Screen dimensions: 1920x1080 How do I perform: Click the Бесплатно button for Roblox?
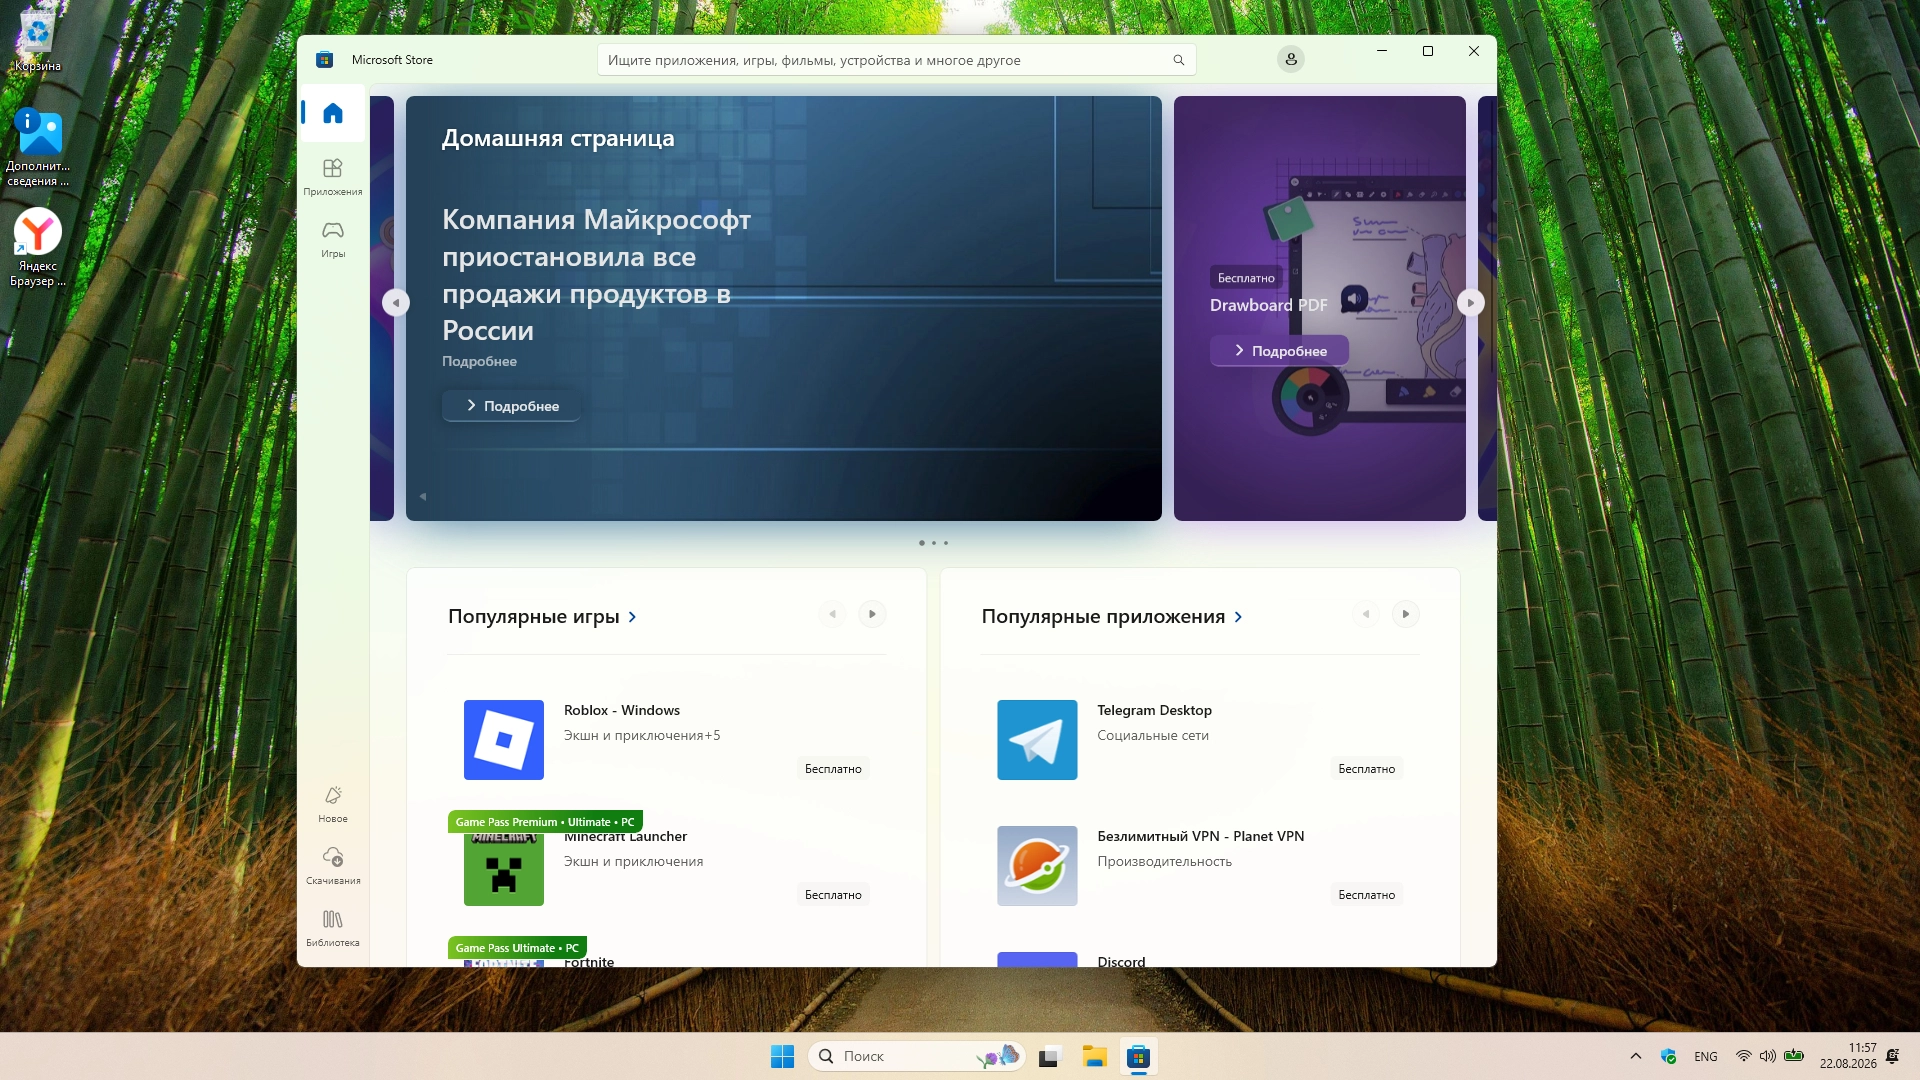[833, 769]
